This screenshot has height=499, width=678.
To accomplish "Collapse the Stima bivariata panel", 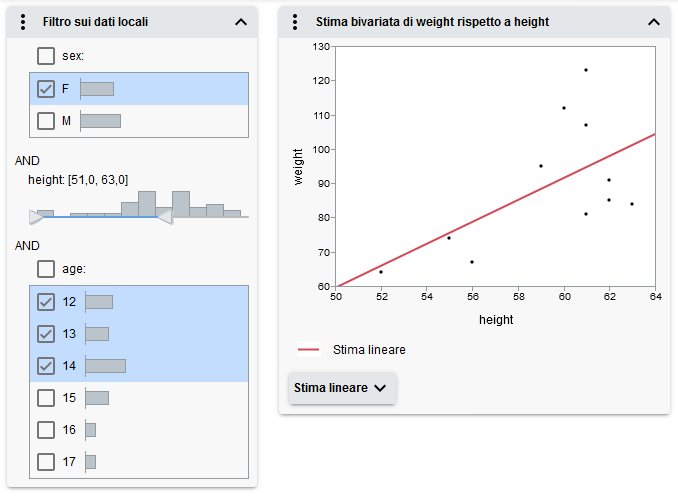I will [x=654, y=21].
